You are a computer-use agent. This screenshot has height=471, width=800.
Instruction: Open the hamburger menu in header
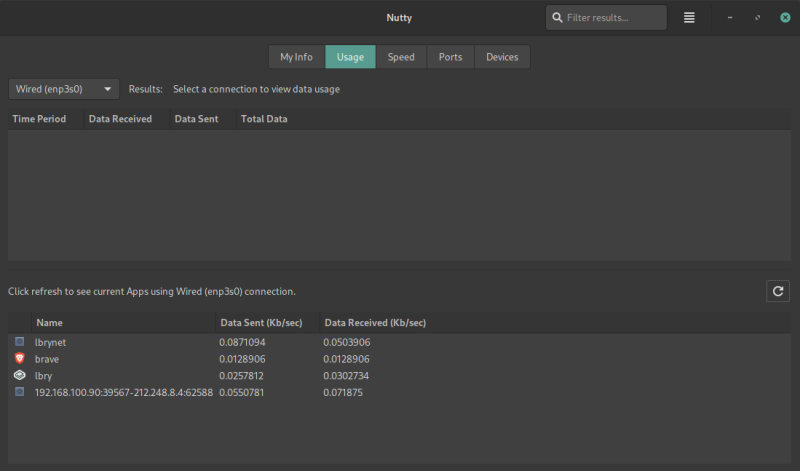[689, 17]
